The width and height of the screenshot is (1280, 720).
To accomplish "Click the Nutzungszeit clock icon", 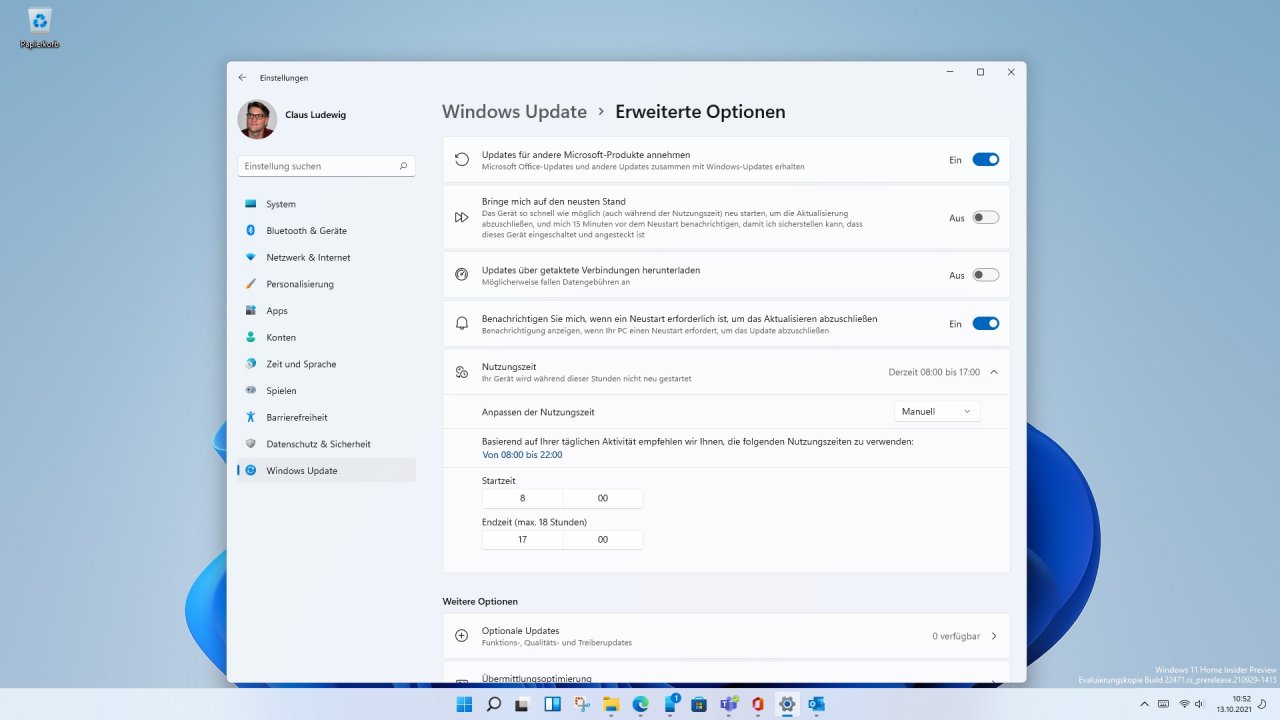I will tap(461, 372).
